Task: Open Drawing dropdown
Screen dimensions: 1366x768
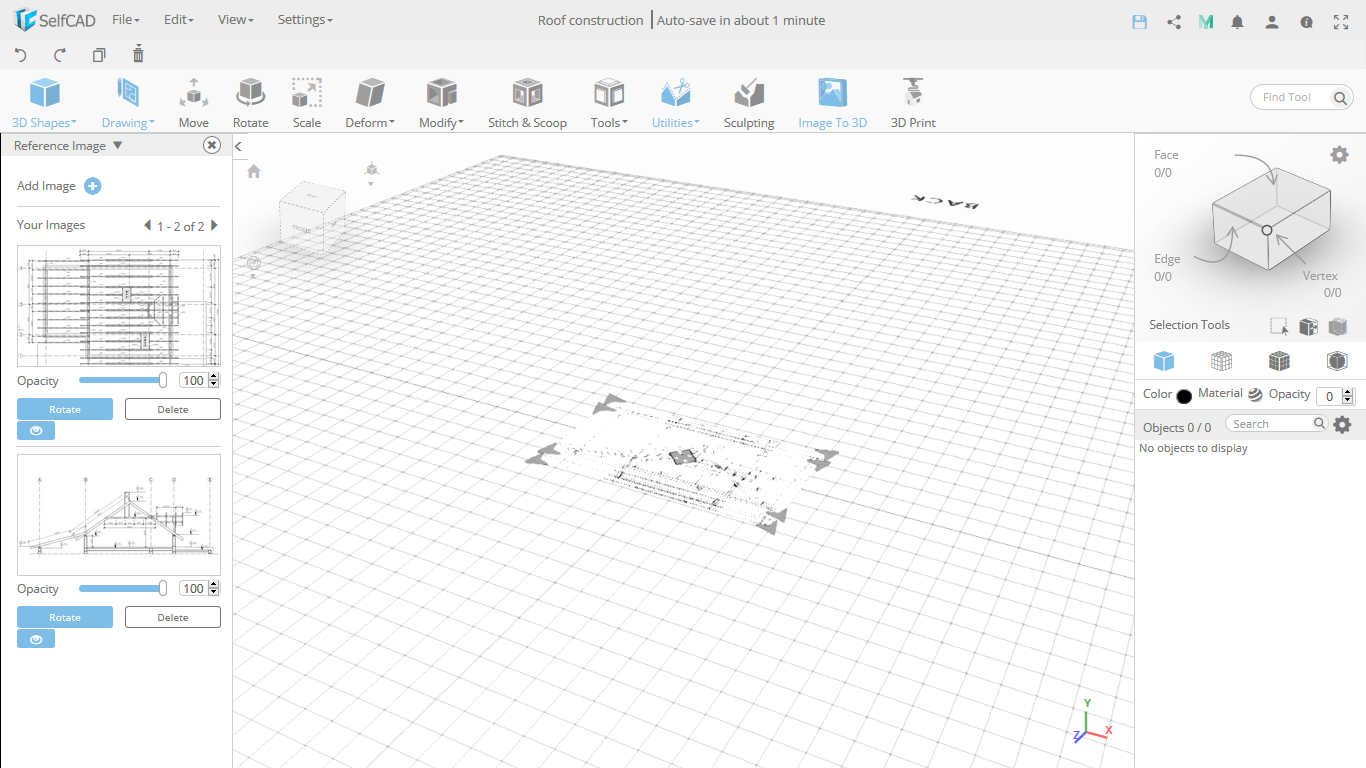Action: tap(128, 104)
